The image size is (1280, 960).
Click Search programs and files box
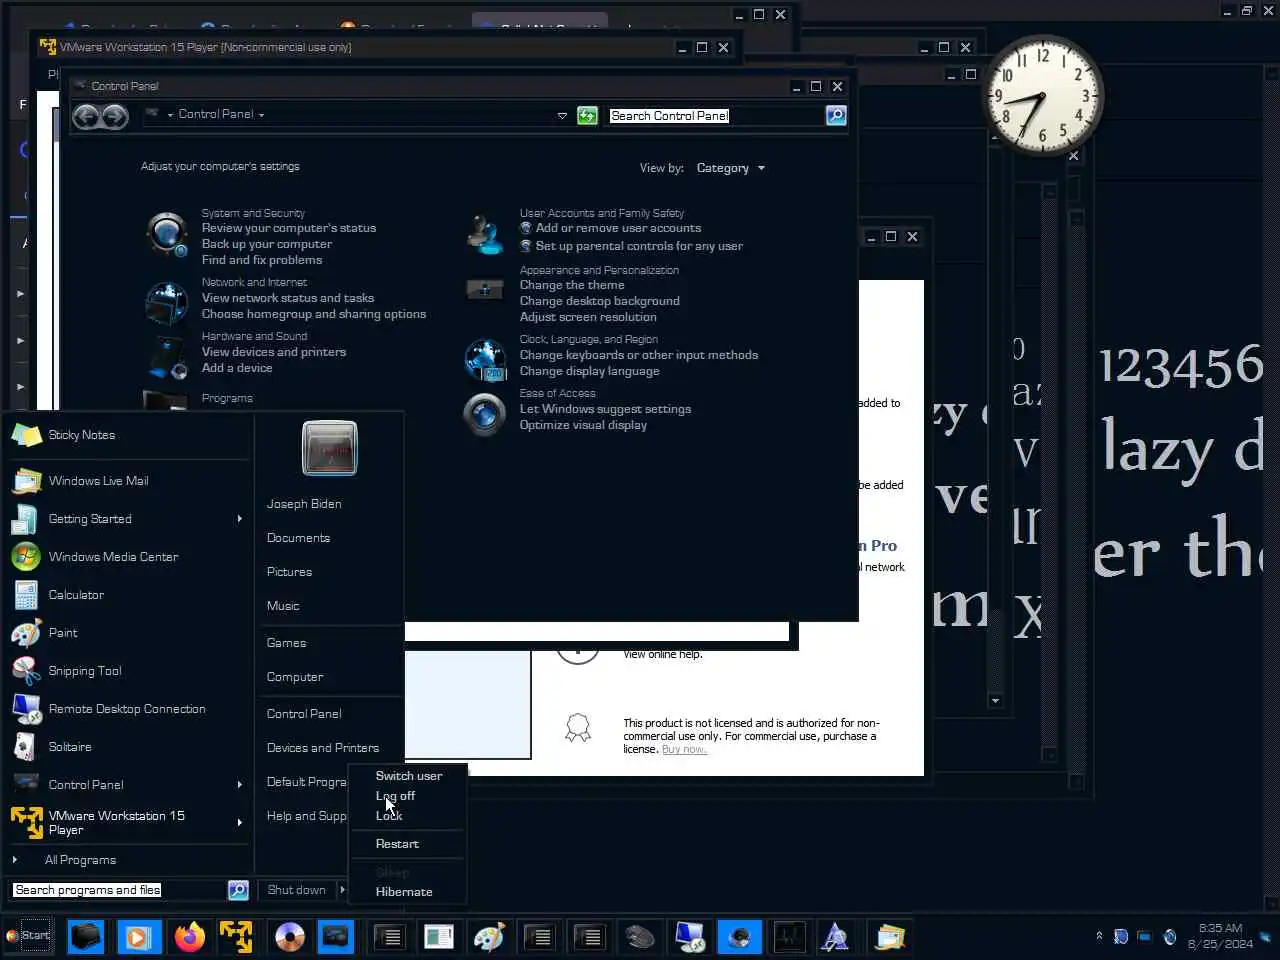[118, 890]
